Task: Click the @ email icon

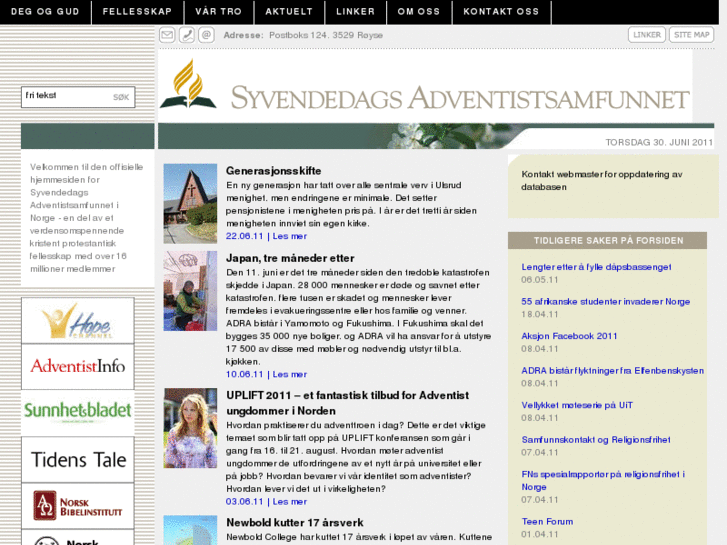Action: tap(206, 35)
